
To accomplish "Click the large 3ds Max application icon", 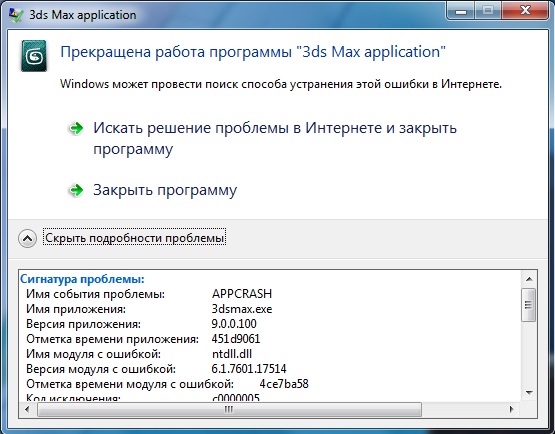I will 34,56.
